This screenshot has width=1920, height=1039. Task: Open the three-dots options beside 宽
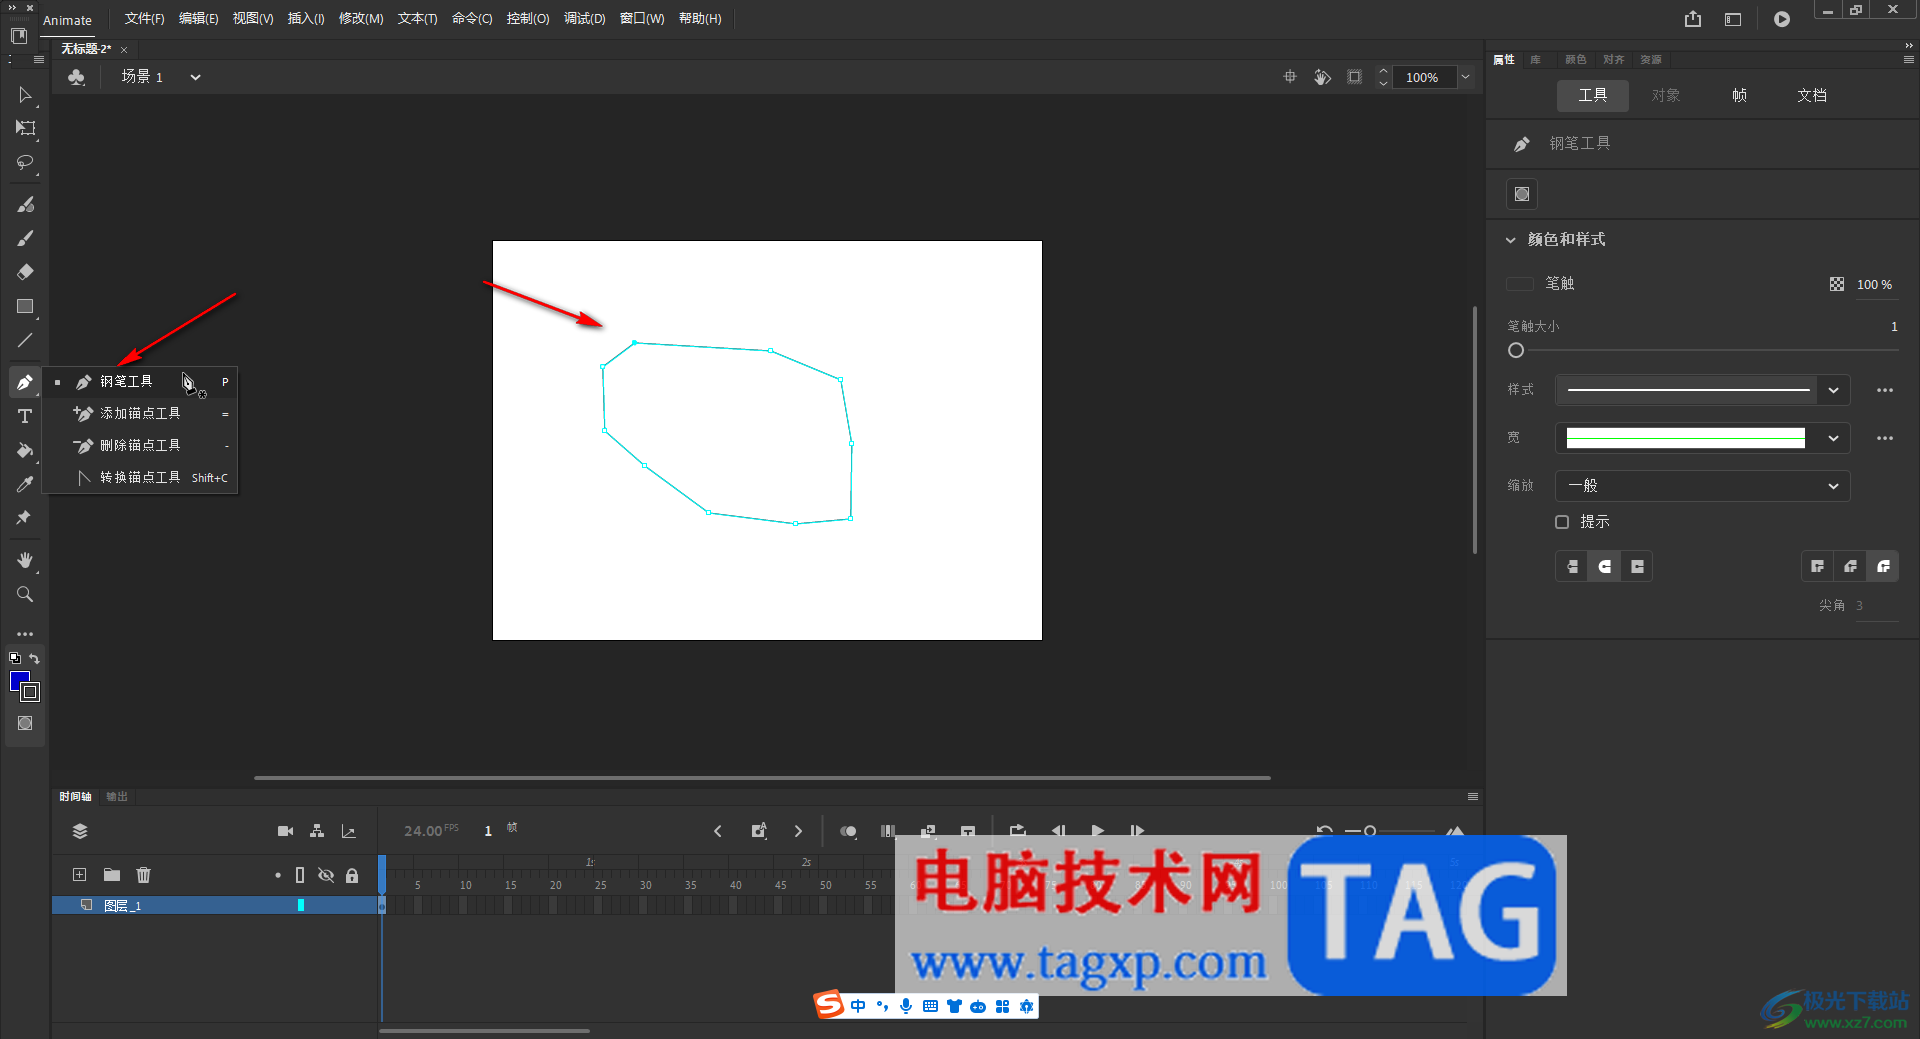(x=1885, y=438)
